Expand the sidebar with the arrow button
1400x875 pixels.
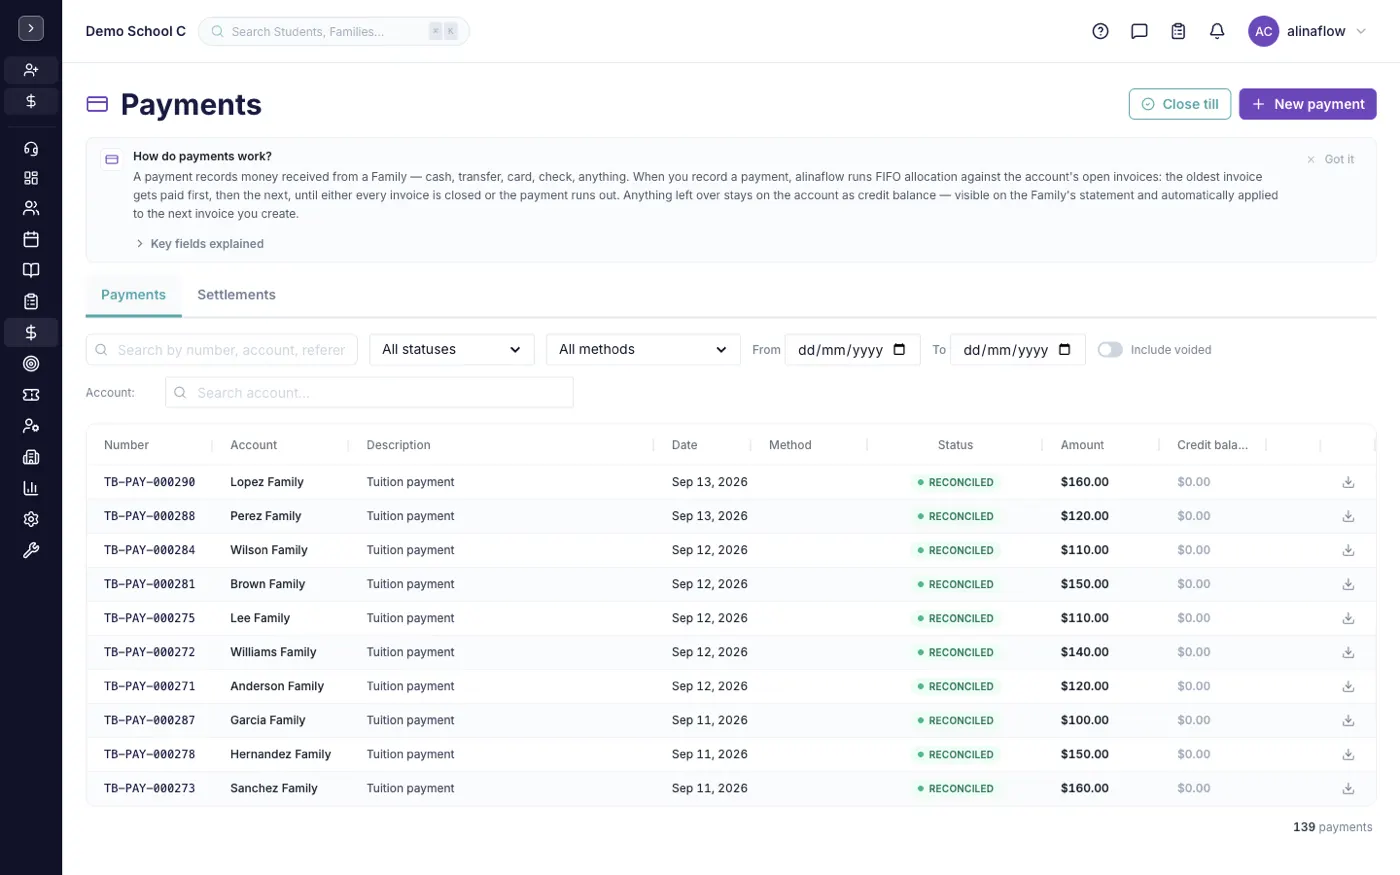click(31, 29)
